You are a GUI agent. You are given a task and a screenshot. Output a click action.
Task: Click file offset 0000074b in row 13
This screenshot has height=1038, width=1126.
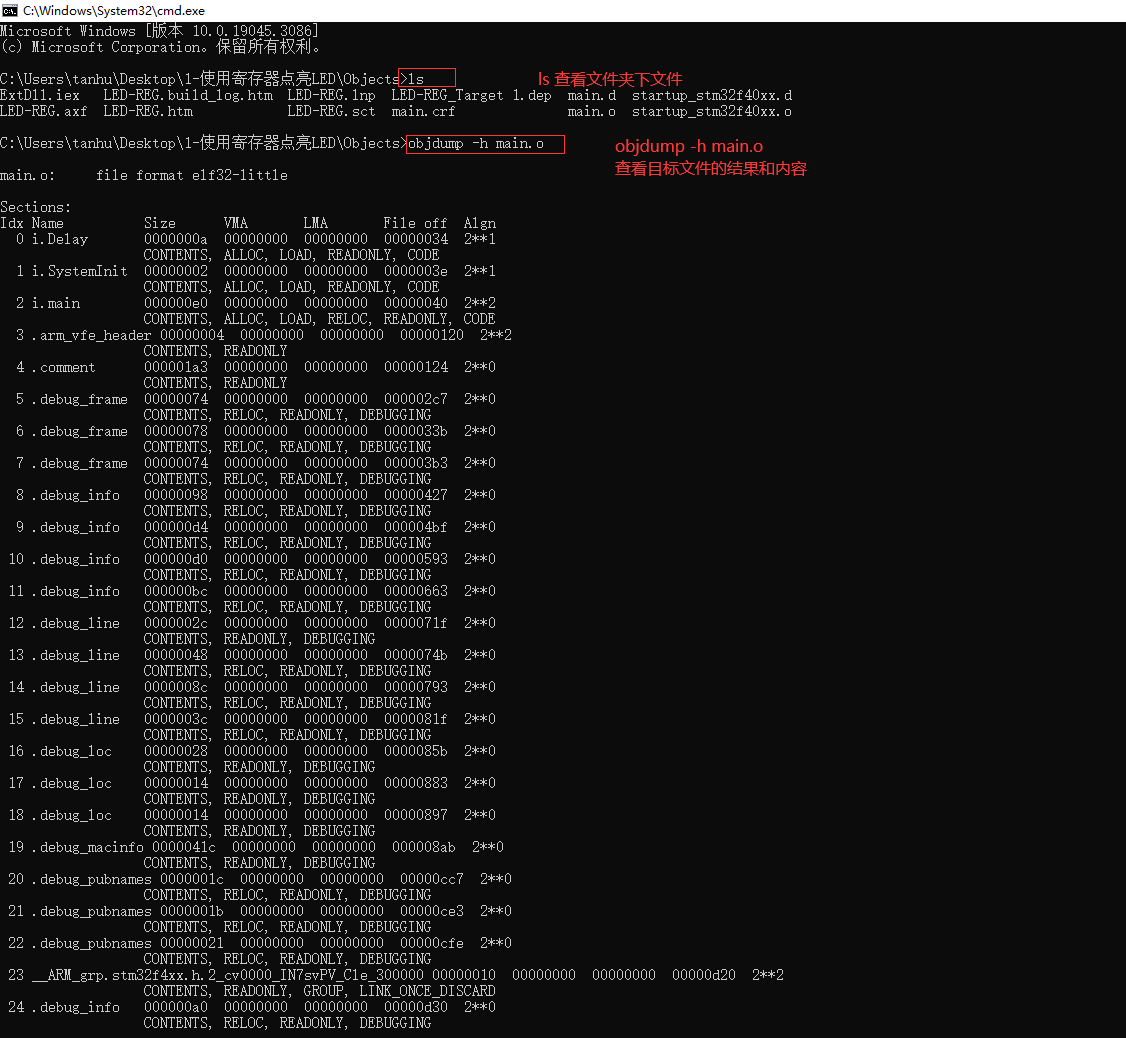click(416, 656)
